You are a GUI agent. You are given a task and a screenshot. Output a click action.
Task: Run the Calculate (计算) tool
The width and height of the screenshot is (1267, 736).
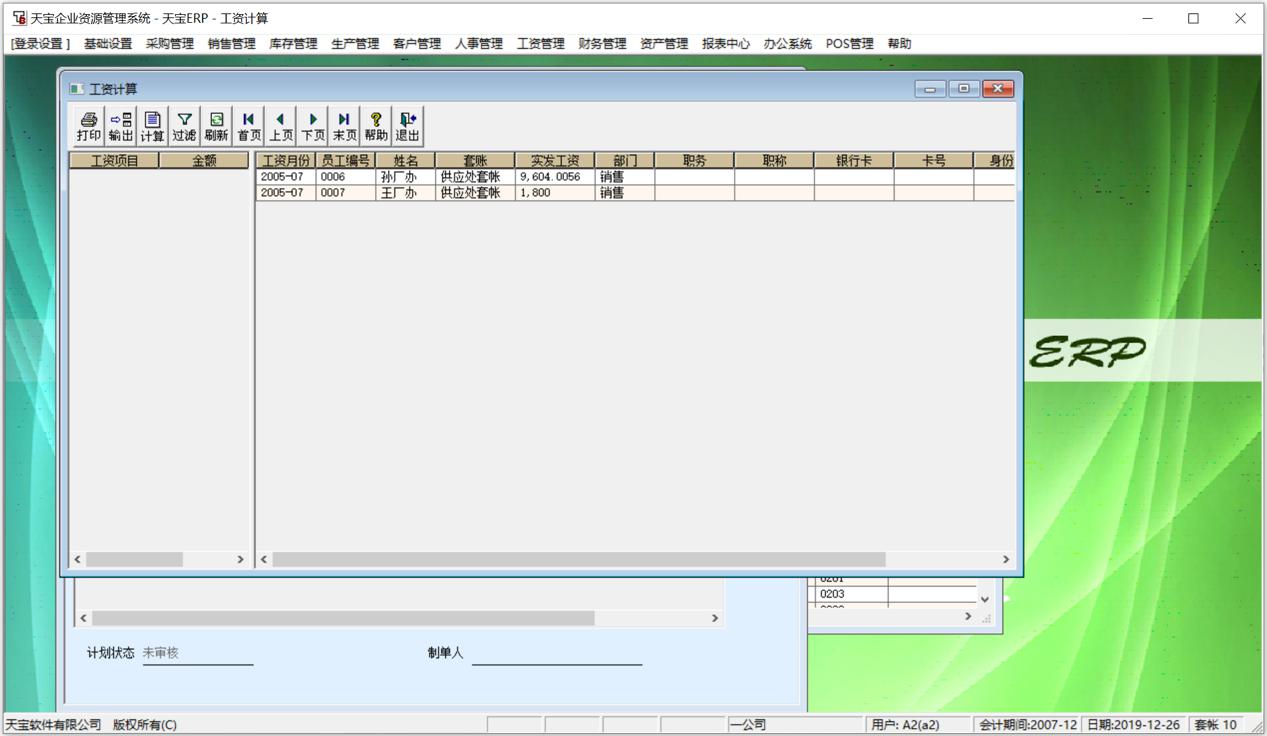tap(152, 126)
